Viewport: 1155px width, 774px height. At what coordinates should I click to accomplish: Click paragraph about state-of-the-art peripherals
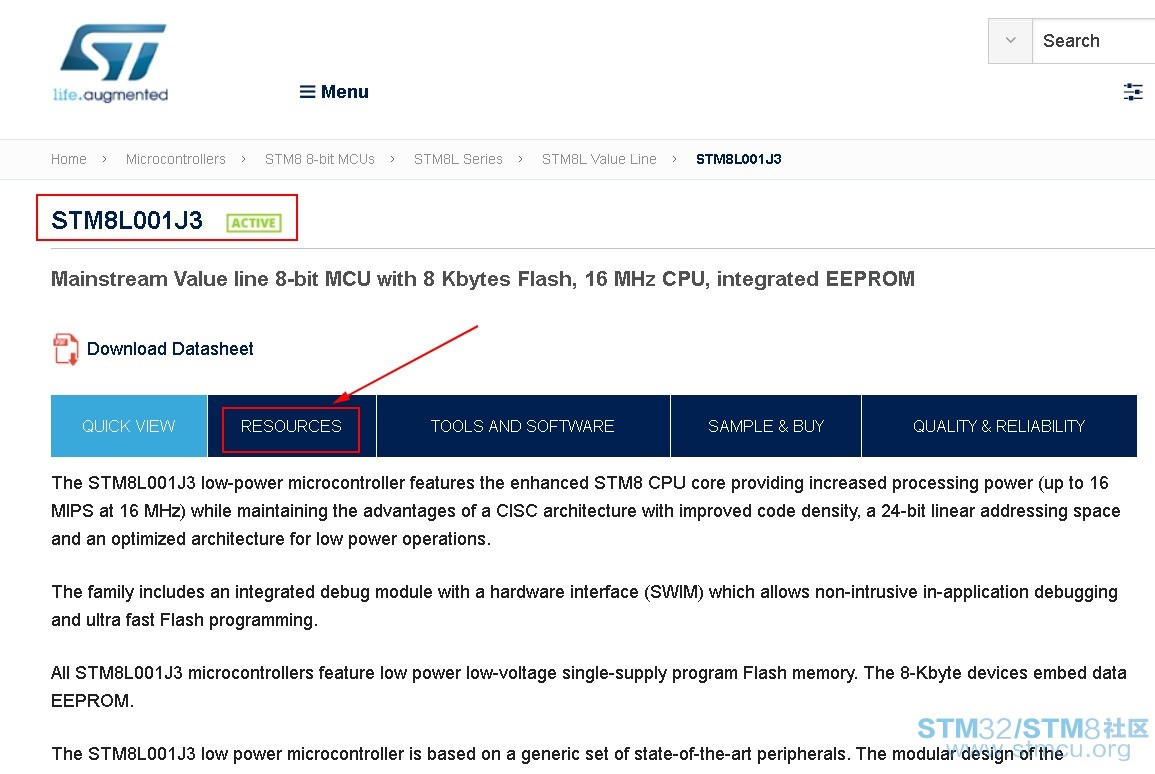point(558,753)
